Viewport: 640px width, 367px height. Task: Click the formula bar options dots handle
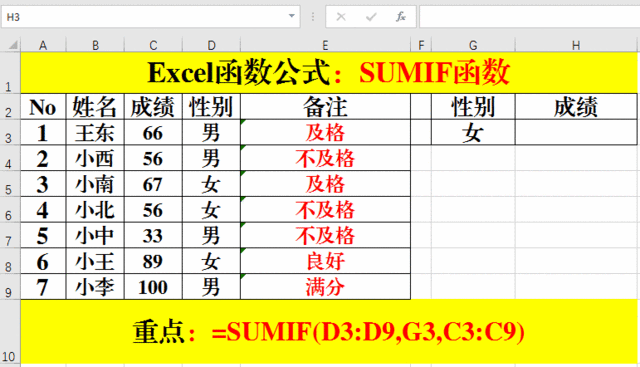(313, 17)
